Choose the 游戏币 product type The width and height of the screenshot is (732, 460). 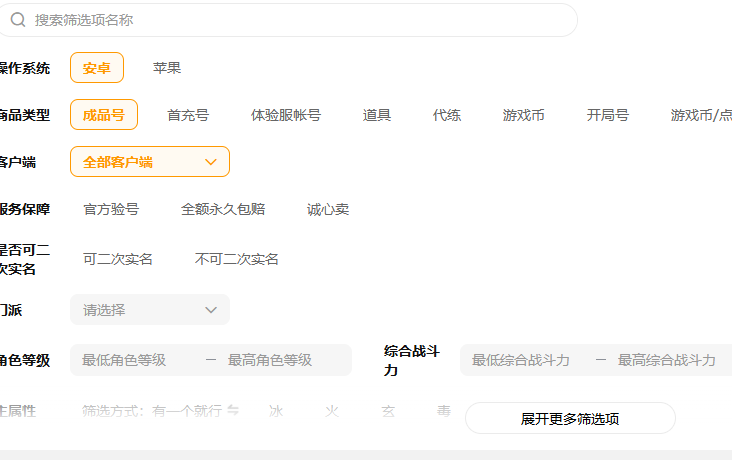click(x=524, y=115)
